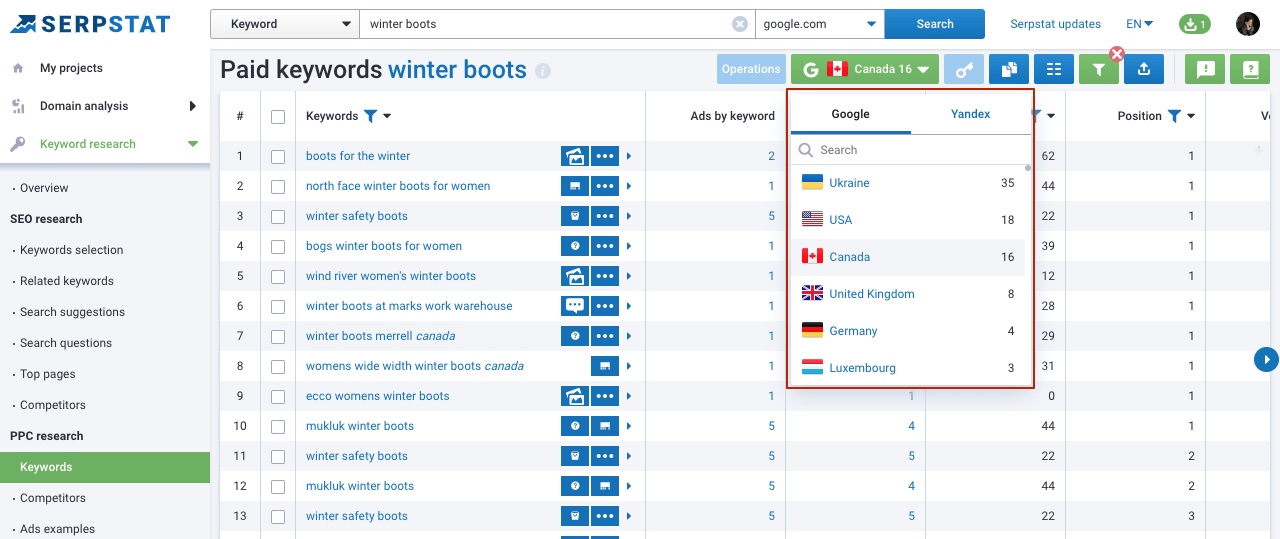Check the box for bogs winter boots for women
This screenshot has height=539, width=1280.
tap(278, 247)
